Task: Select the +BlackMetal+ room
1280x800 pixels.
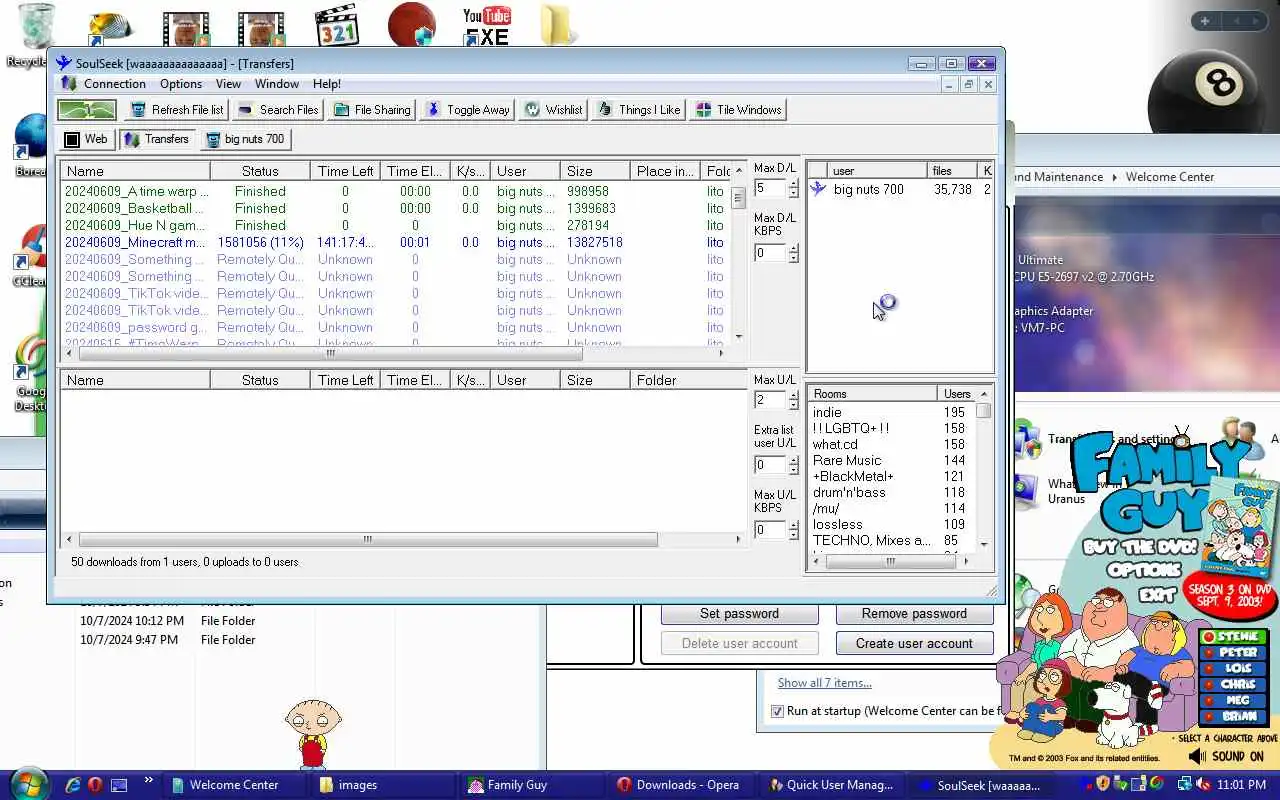Action: point(853,476)
